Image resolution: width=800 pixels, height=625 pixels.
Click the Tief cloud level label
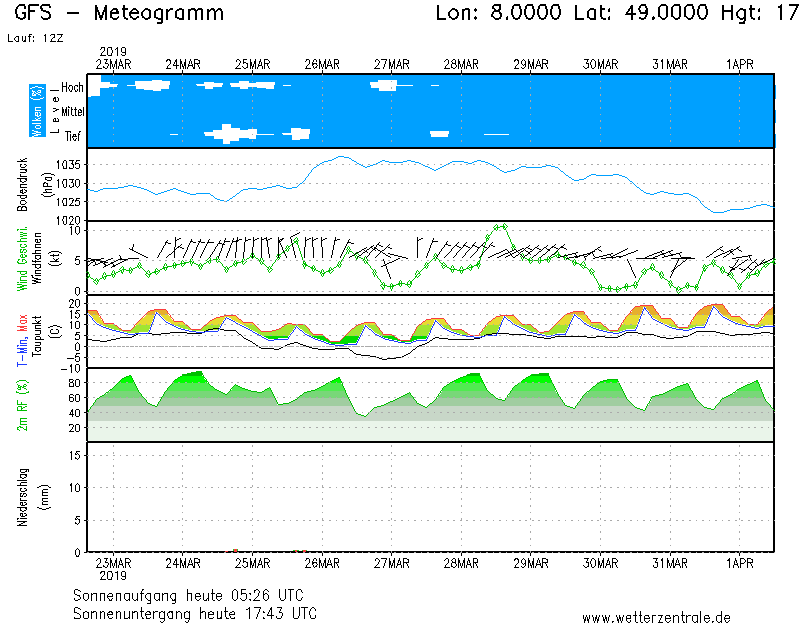[x=74, y=136]
